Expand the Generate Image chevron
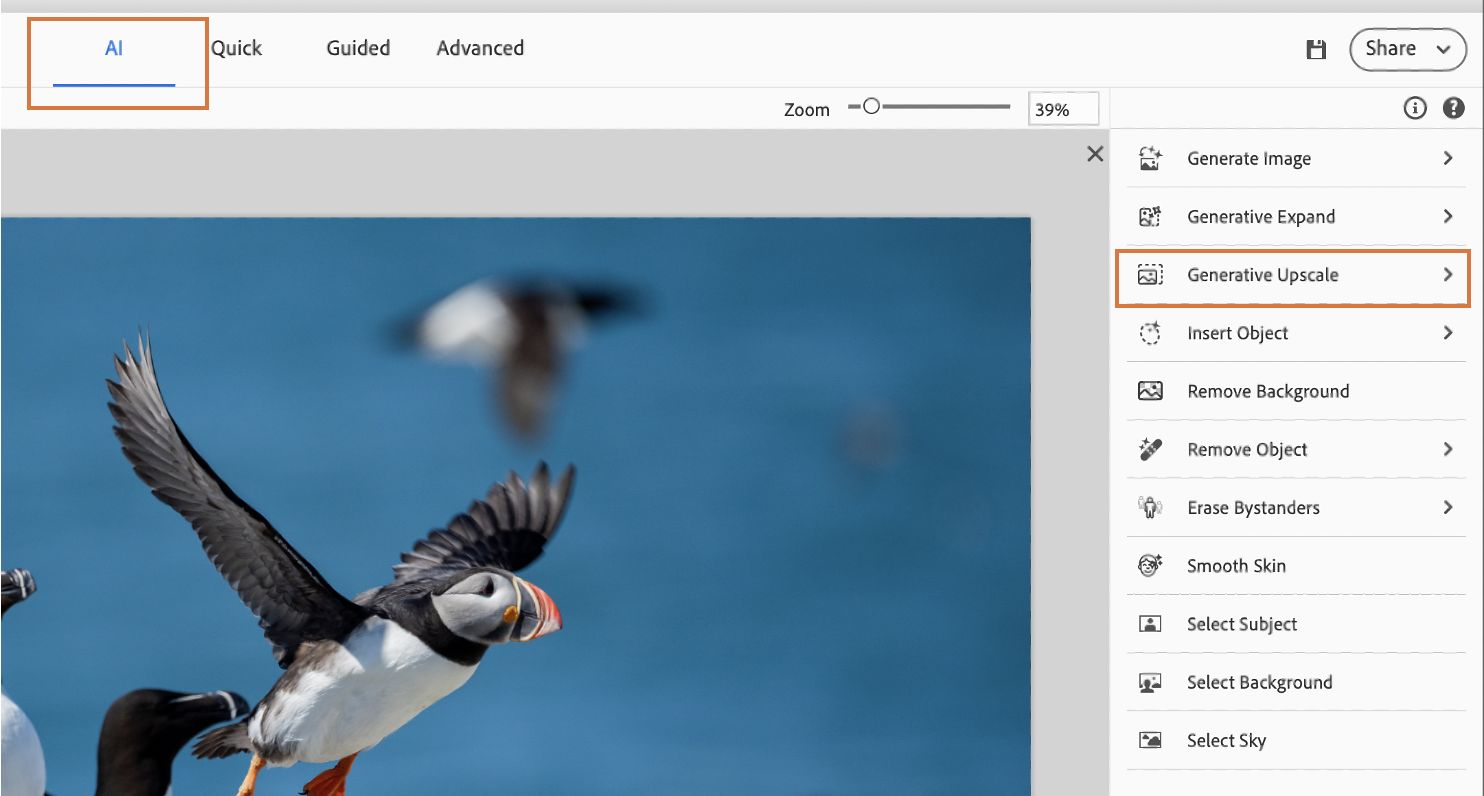 point(1448,158)
